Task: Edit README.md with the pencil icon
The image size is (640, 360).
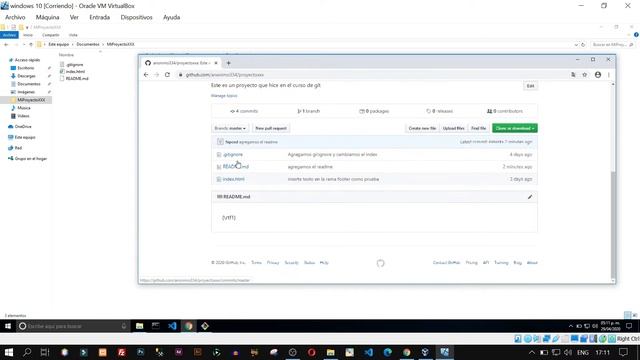Action: [530, 197]
